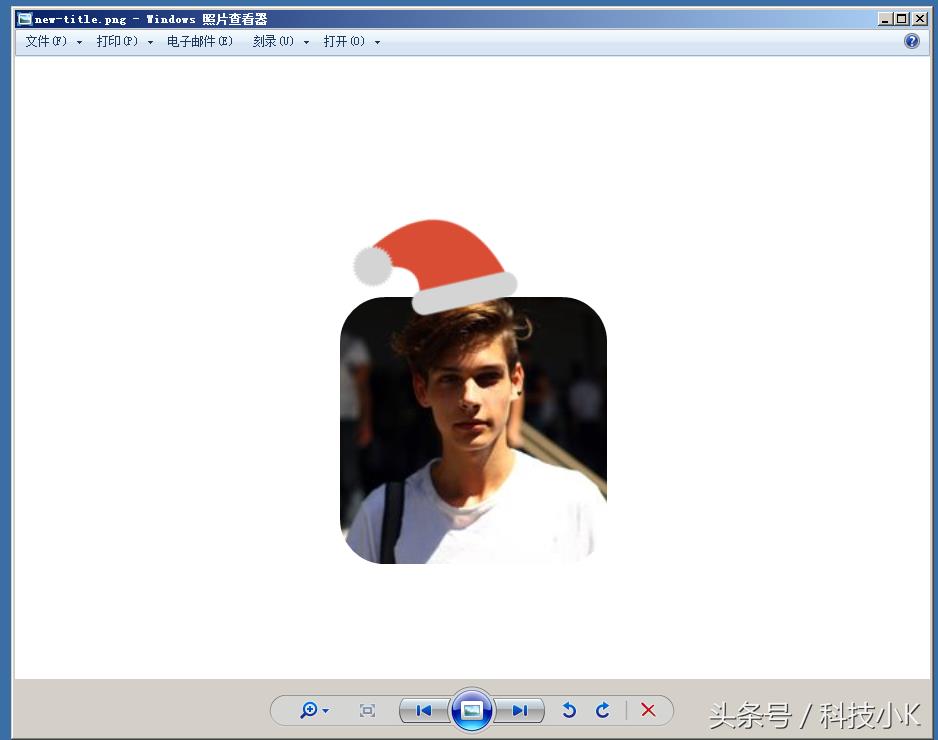Image resolution: width=938 pixels, height=740 pixels.
Task: Click the rounded portrait photo
Action: click(x=473, y=440)
